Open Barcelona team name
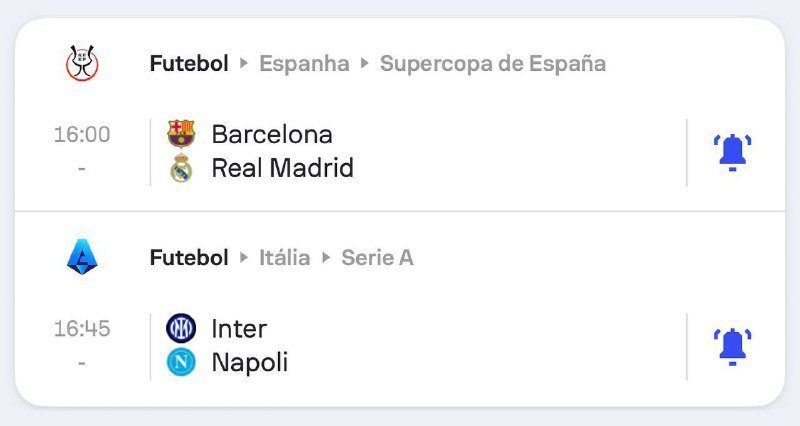The image size is (800, 426). (272, 134)
